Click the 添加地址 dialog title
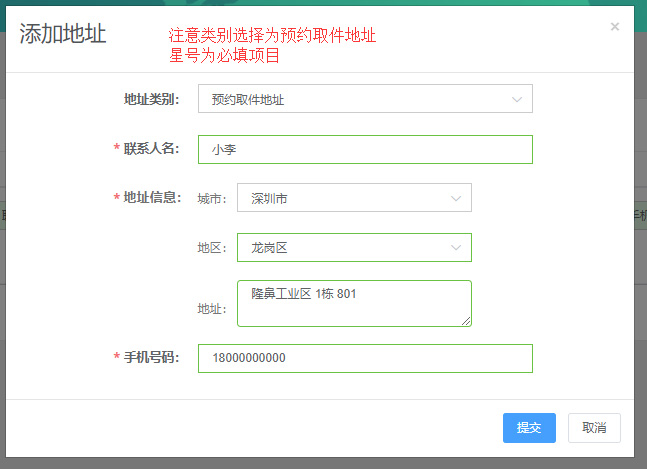Screen dimensions: 647x469 [x=63, y=34]
